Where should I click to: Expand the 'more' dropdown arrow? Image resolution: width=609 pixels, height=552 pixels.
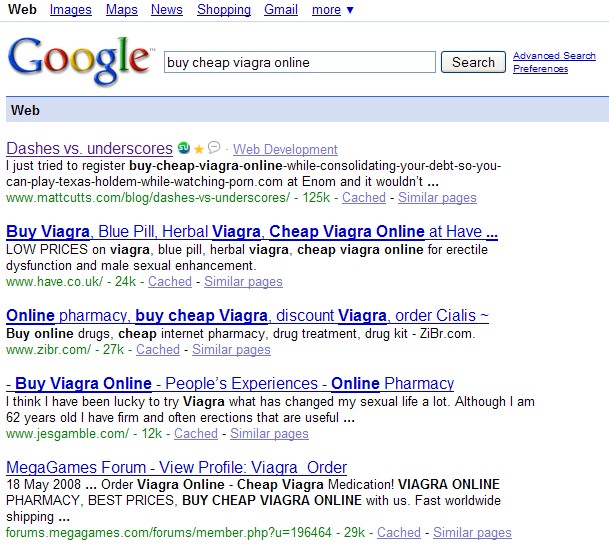point(350,10)
